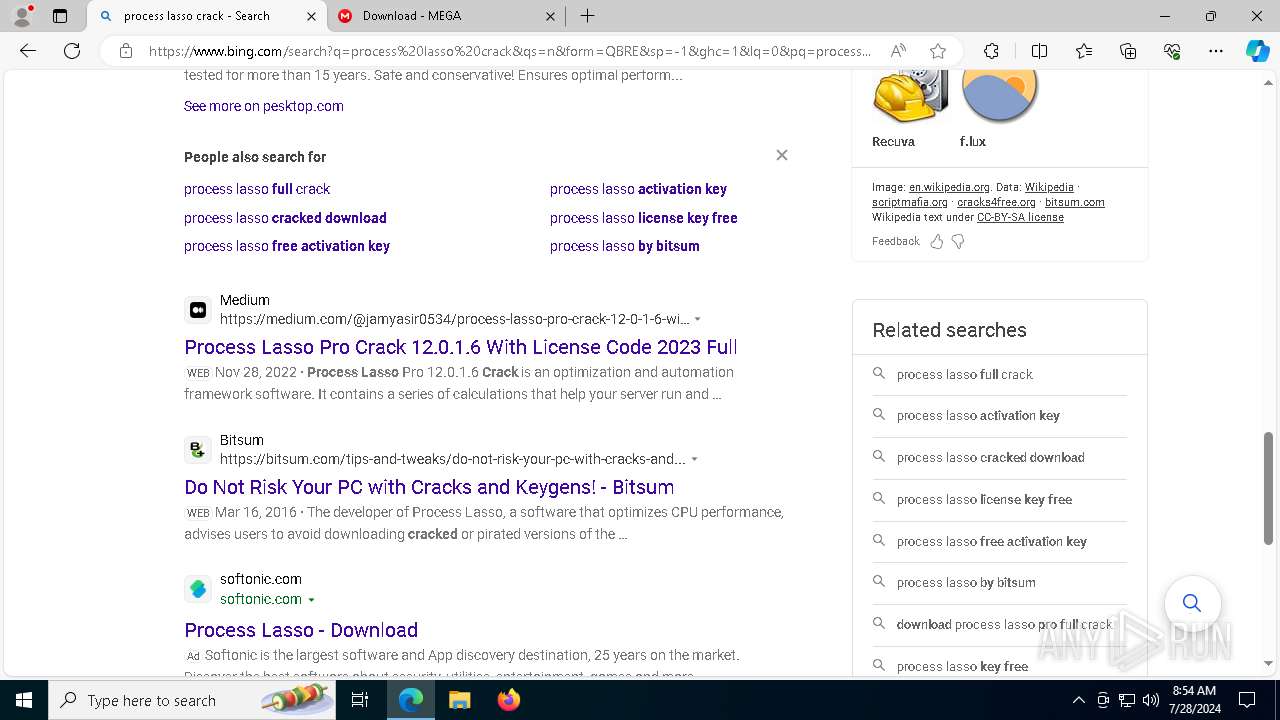Click the address bar URL field
Viewport: 1280px width, 720px height.
510,51
